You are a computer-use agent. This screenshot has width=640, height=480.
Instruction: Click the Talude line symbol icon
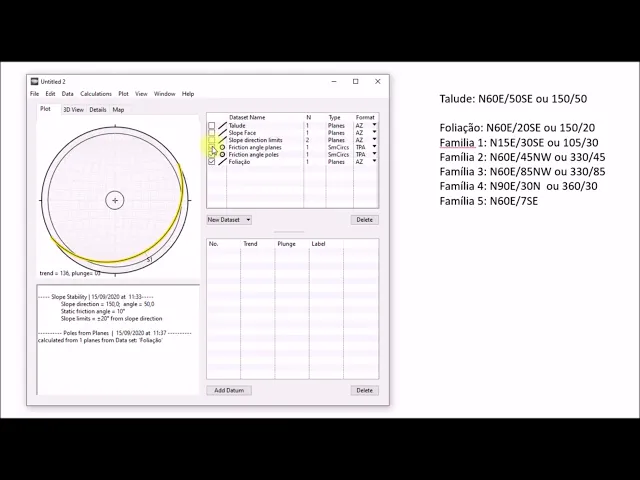[x=222, y=125]
